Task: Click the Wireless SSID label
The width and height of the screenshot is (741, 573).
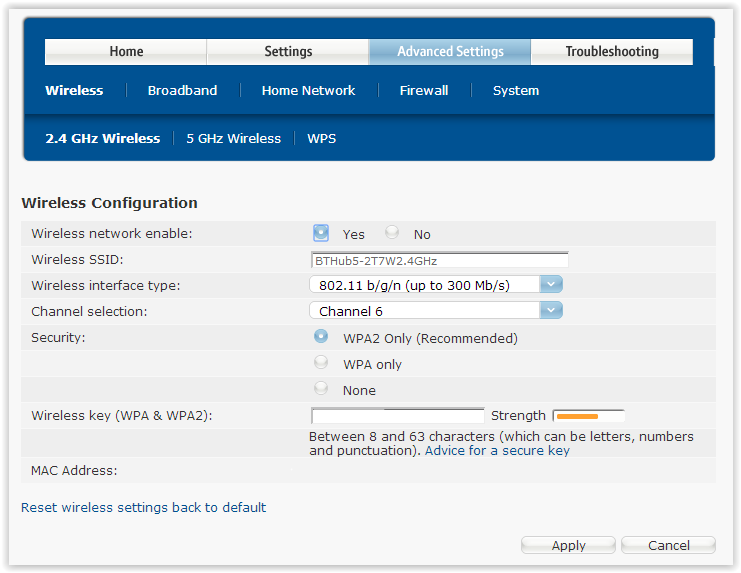Action: click(x=77, y=259)
